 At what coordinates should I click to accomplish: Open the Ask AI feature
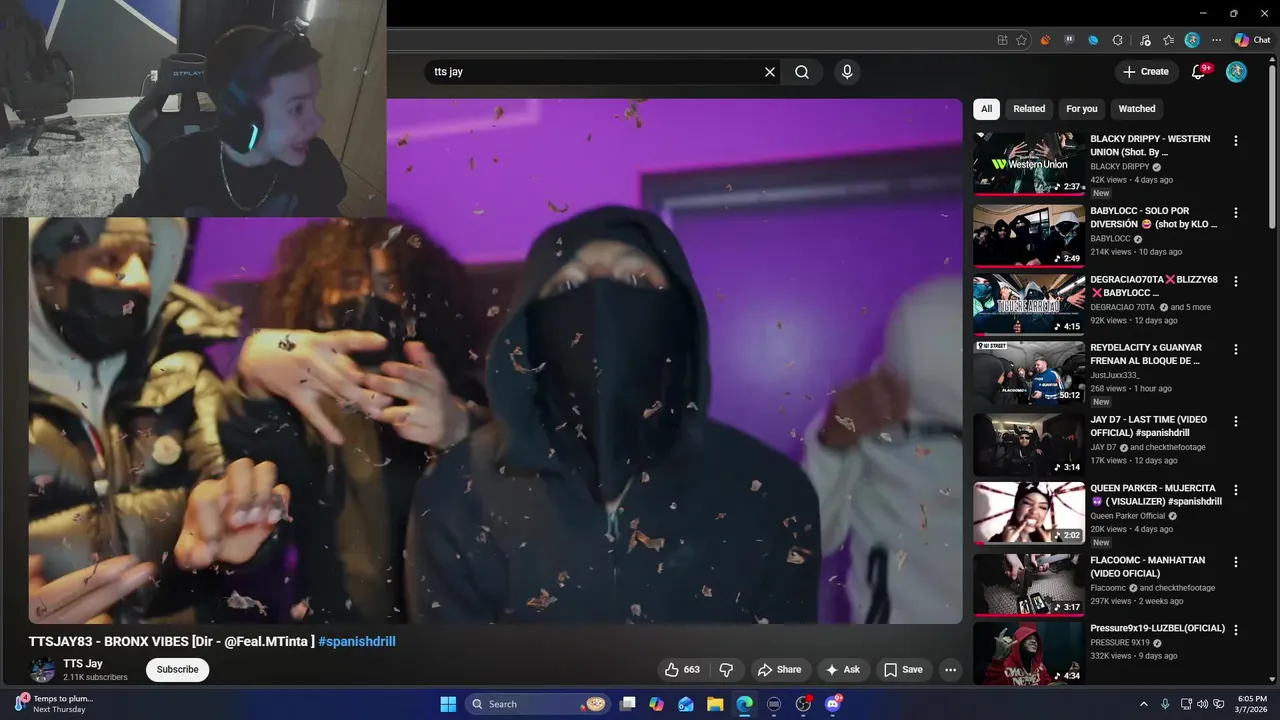pos(842,670)
